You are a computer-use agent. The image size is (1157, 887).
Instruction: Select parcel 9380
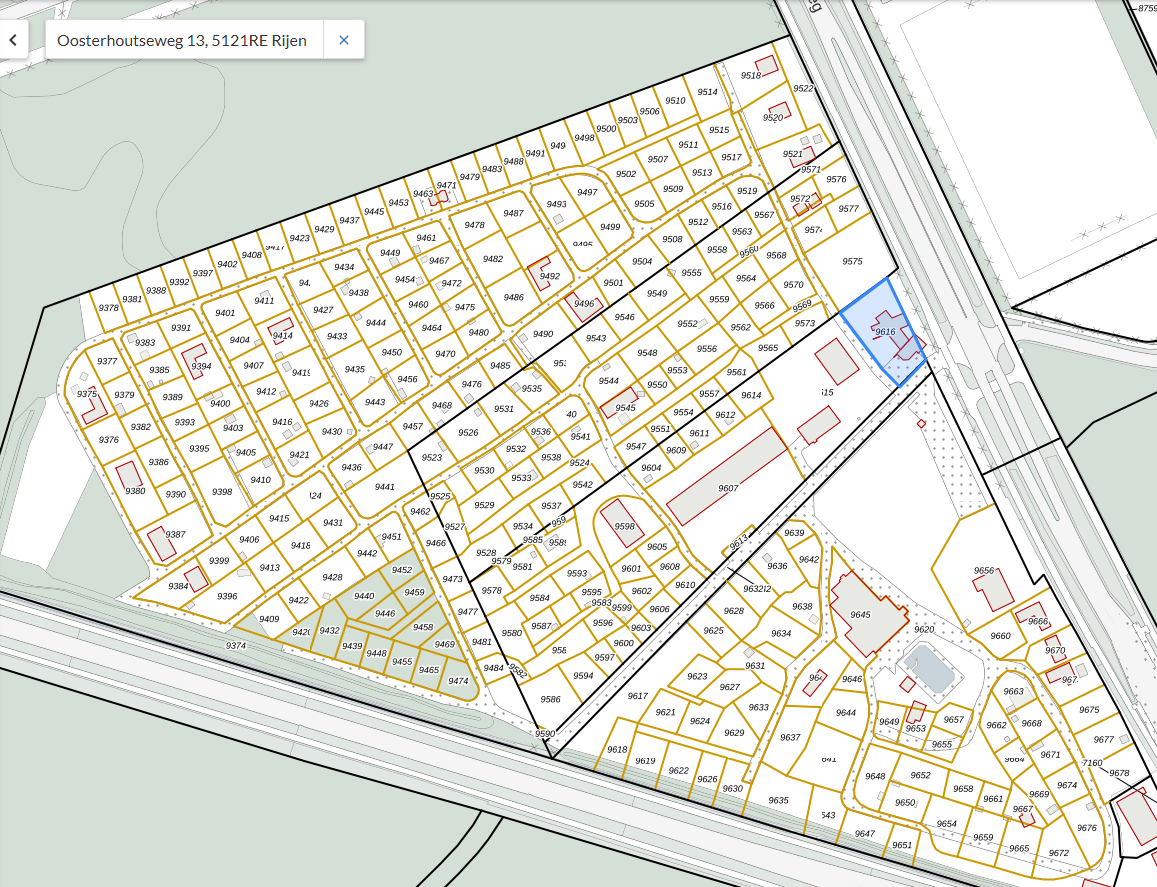coord(135,491)
